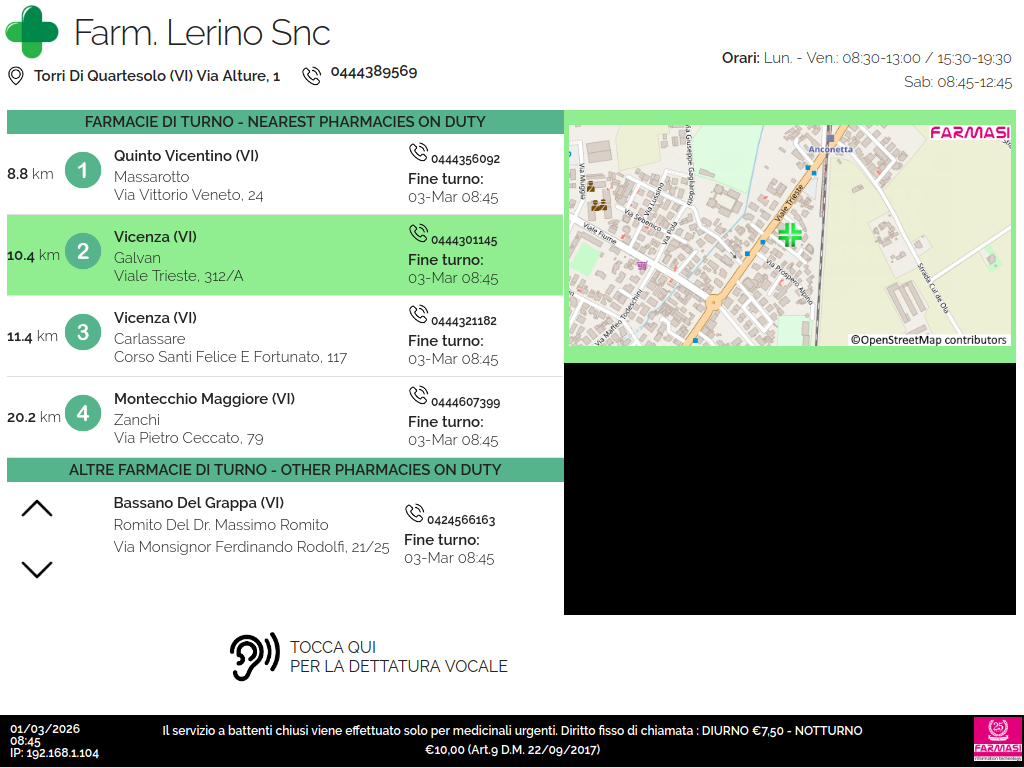Click the location pin icon beside address
The height and width of the screenshot is (768, 1024).
click(x=16, y=76)
